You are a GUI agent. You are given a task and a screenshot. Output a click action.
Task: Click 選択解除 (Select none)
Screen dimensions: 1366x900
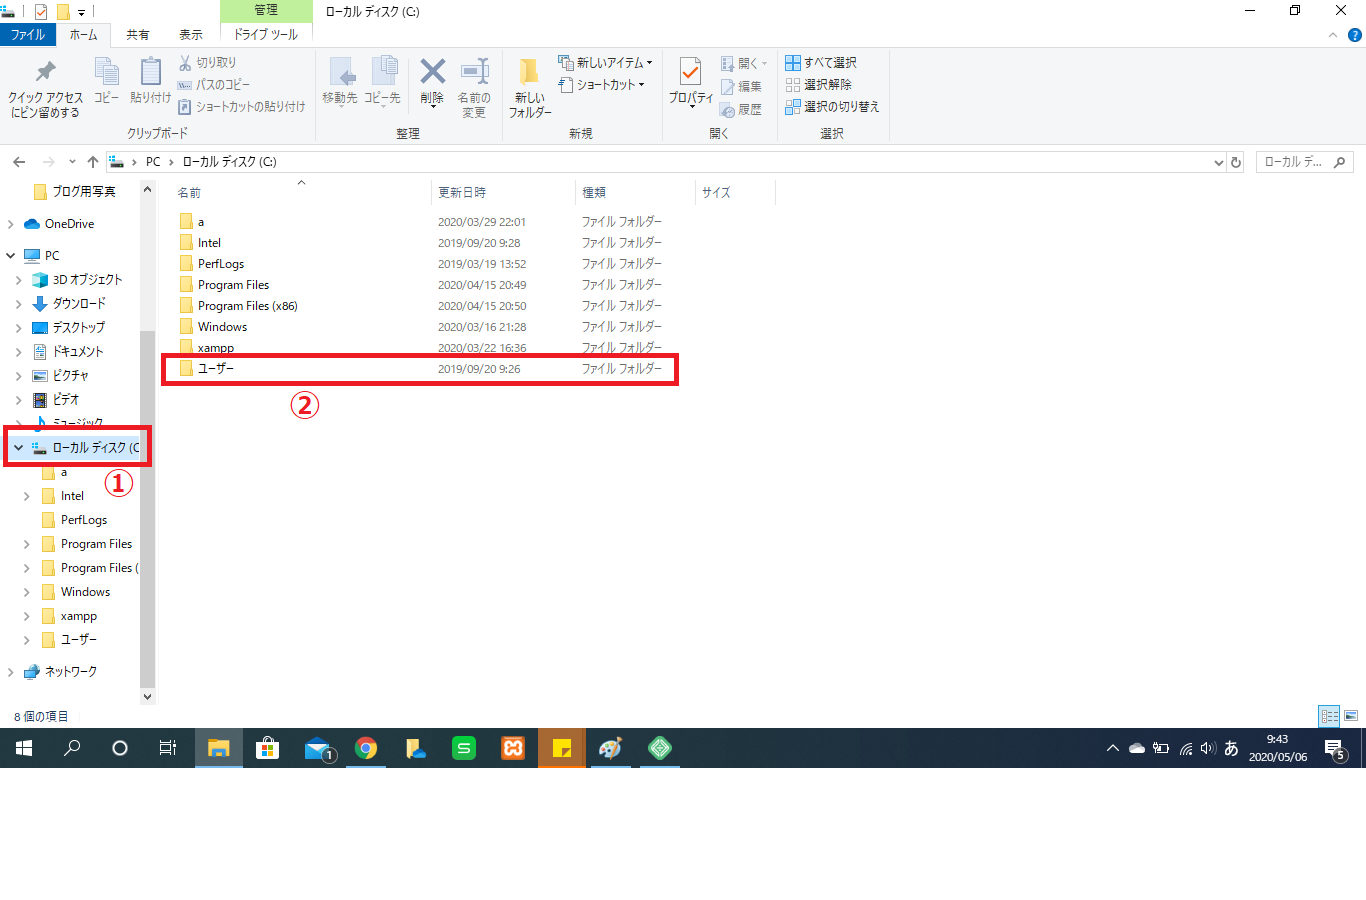(819, 85)
